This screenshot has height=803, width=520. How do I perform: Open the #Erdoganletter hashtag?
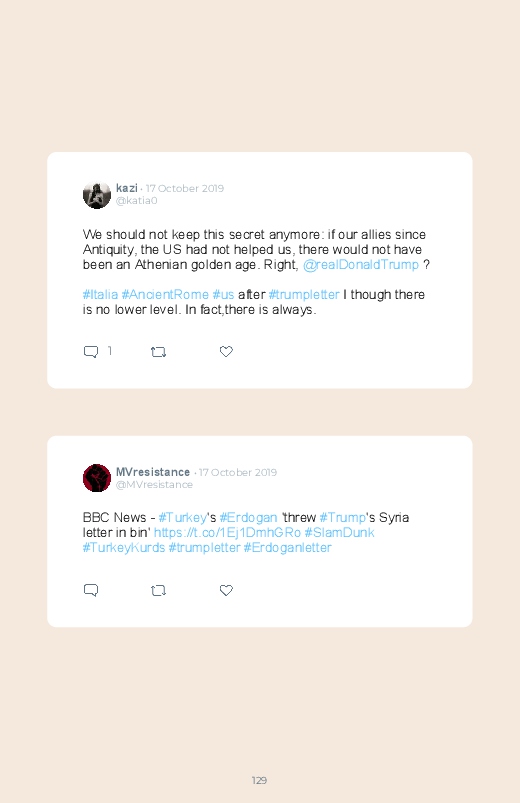point(287,547)
